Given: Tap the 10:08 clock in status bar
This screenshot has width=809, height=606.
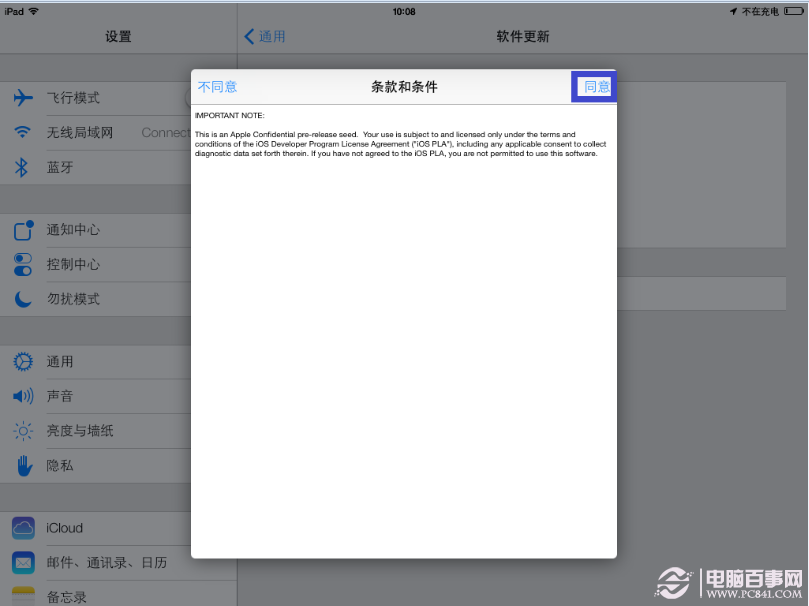Looking at the screenshot, I should 404,11.
